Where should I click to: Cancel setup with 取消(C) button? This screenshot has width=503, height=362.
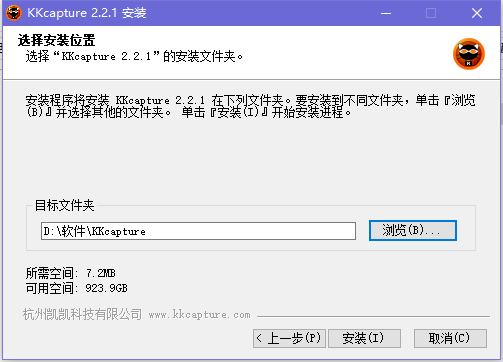point(450,338)
